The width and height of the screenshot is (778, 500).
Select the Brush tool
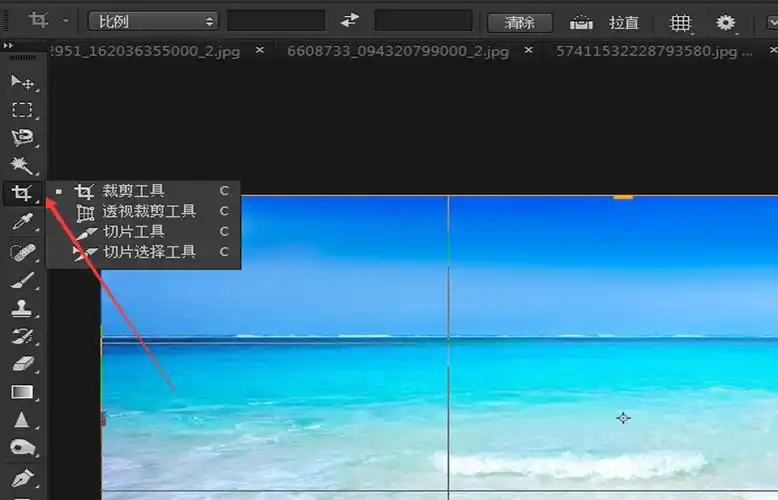[x=22, y=280]
